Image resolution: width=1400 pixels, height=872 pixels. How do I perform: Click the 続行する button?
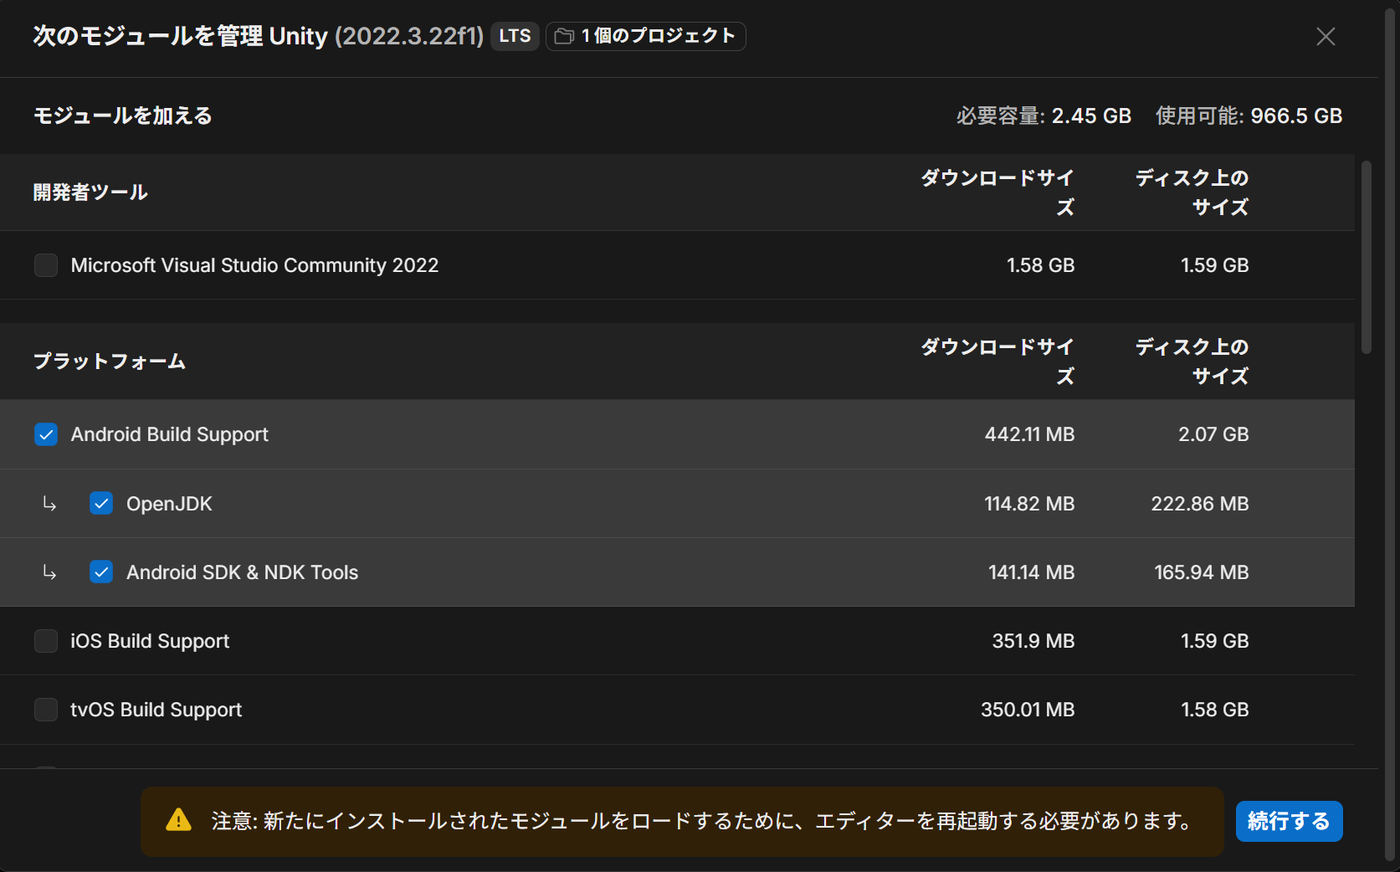click(1289, 821)
